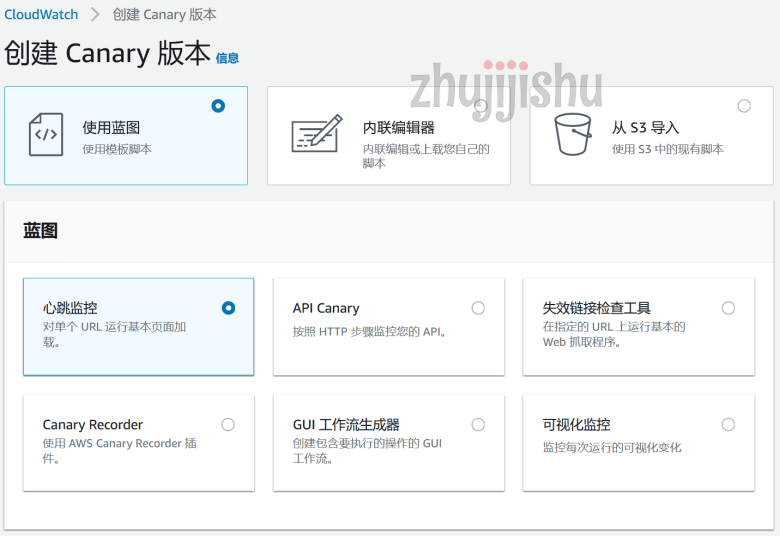Click the 可视化监控 blueprint title

click(576, 425)
